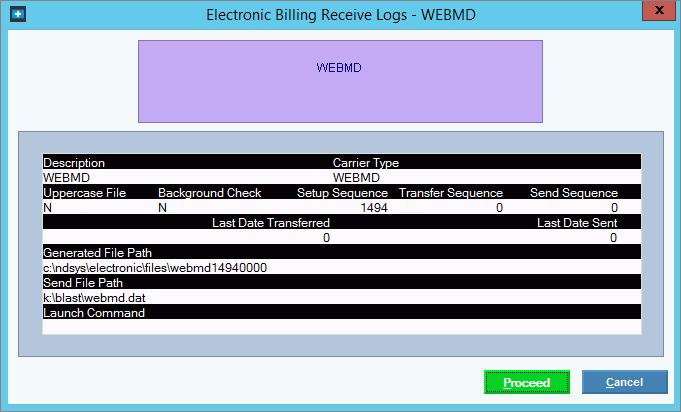The height and width of the screenshot is (412, 681).
Task: Click the generated file path c:\ndsys\electronic\files\webmd14940000
Action: point(155,267)
